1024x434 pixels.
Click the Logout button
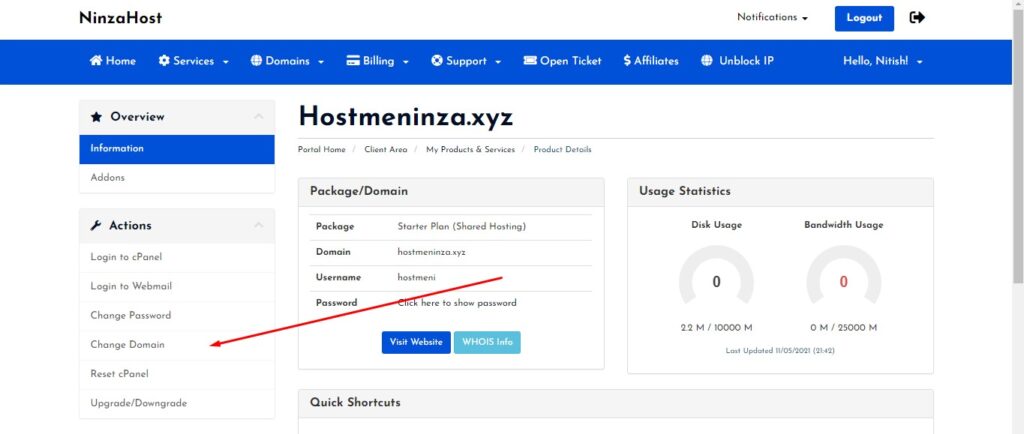coord(864,18)
